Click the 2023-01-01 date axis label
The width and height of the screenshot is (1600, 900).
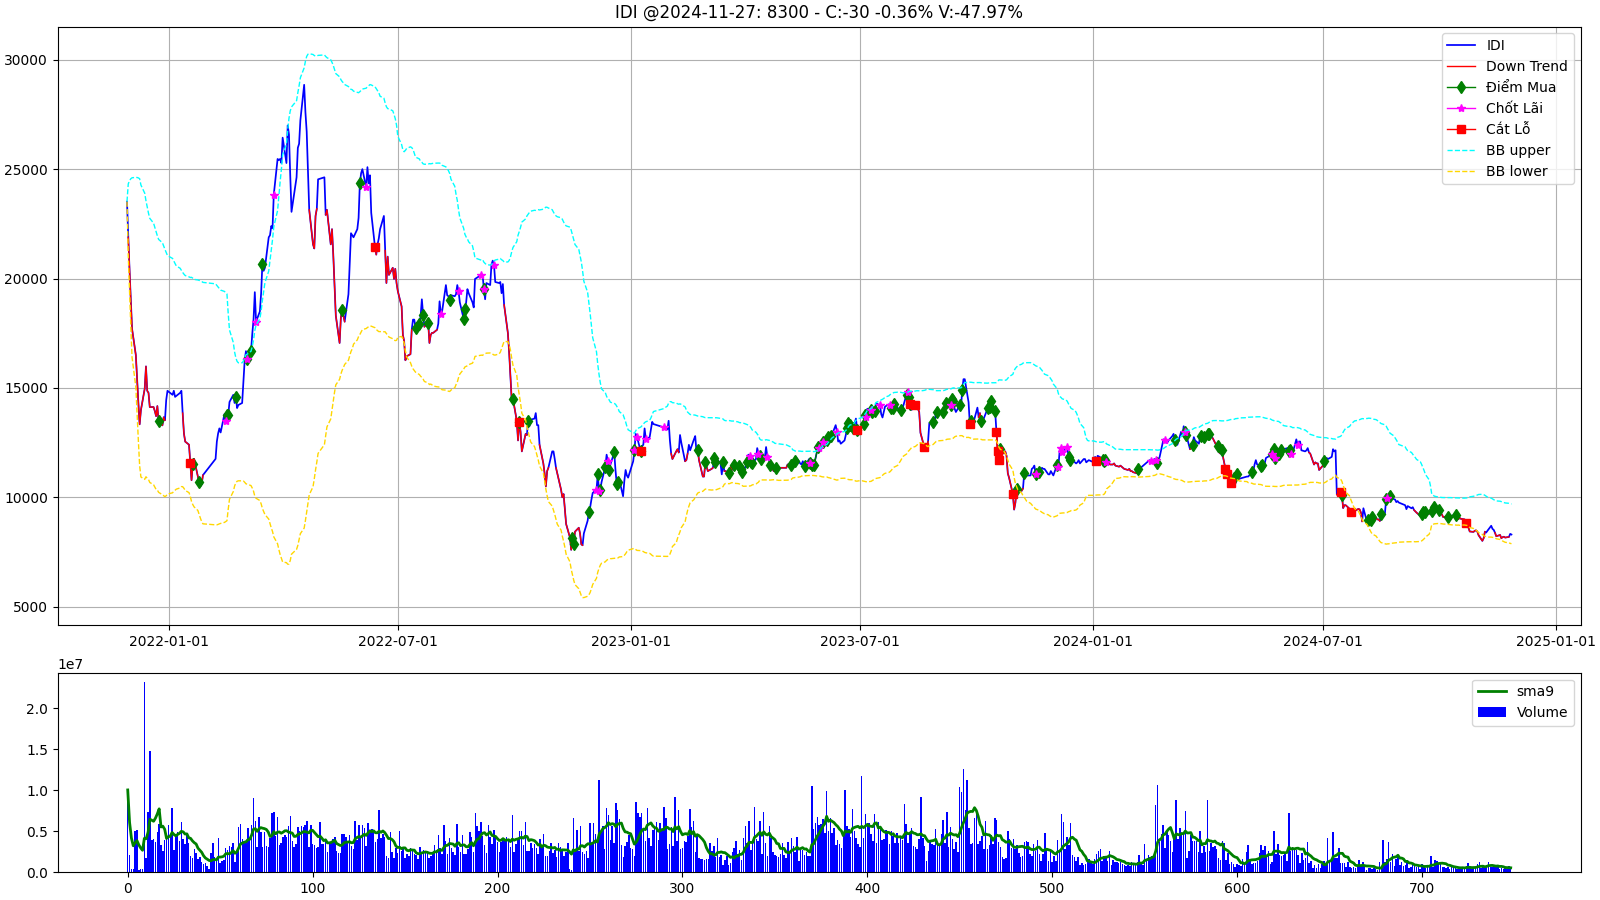[x=631, y=641]
